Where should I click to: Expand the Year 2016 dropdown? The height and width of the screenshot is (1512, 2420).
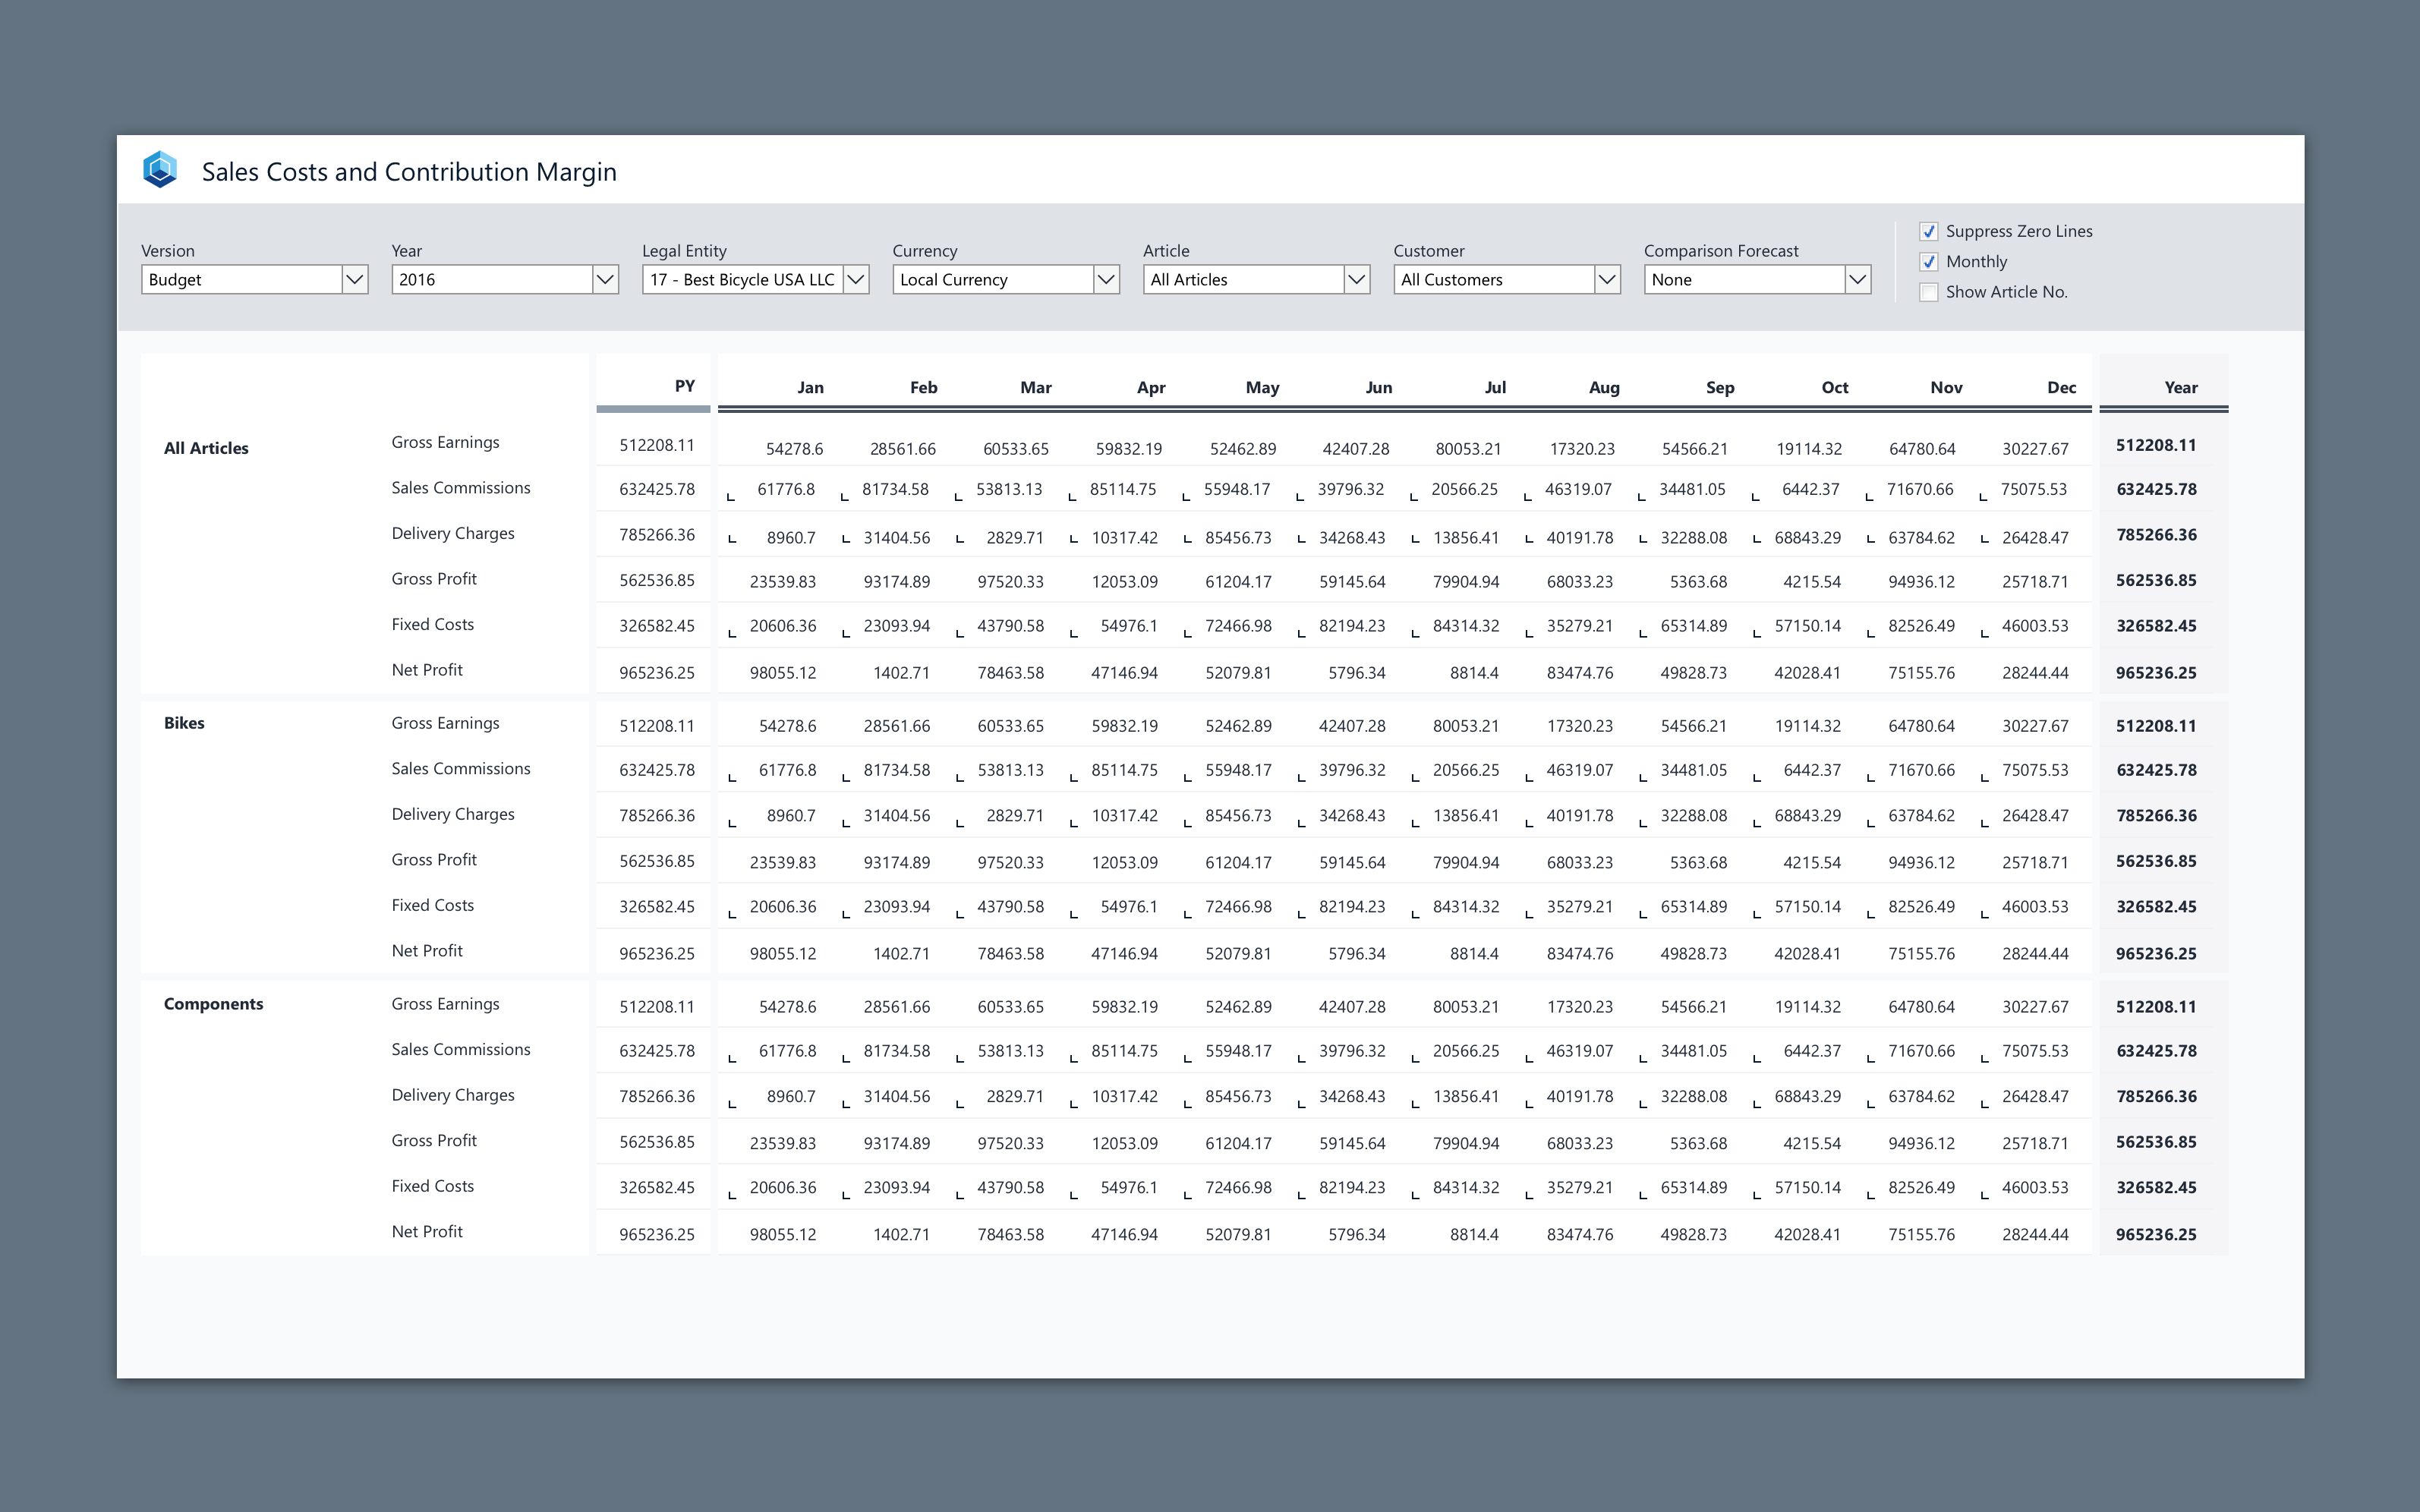click(604, 280)
